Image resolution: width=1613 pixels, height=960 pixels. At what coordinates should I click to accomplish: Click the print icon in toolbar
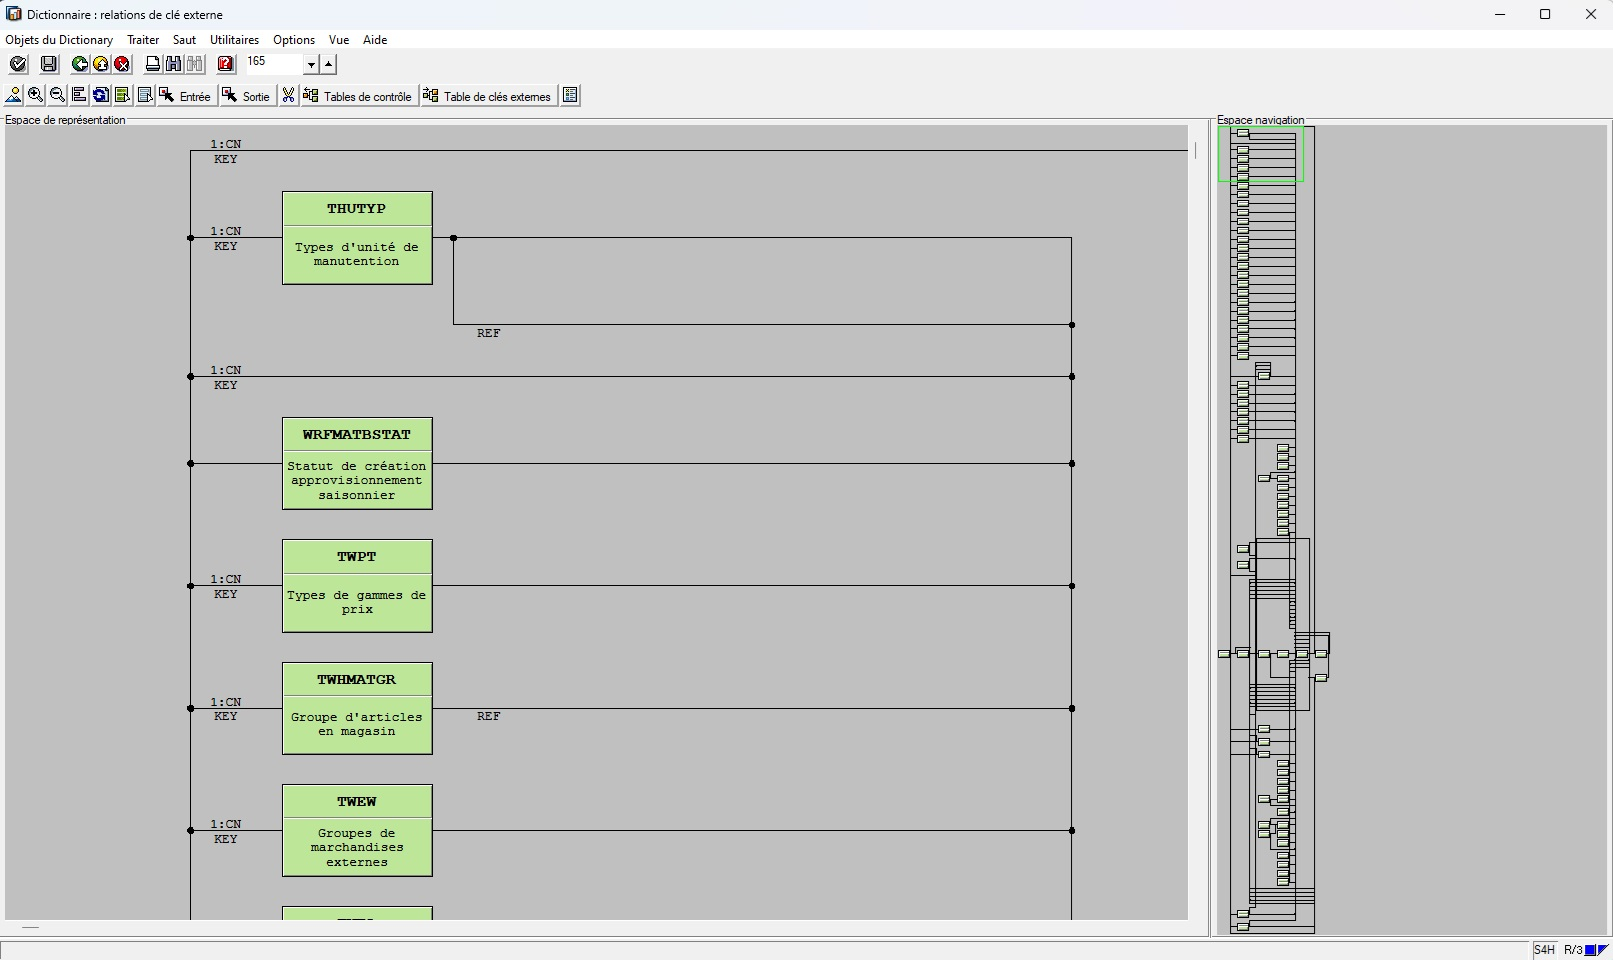(x=152, y=64)
